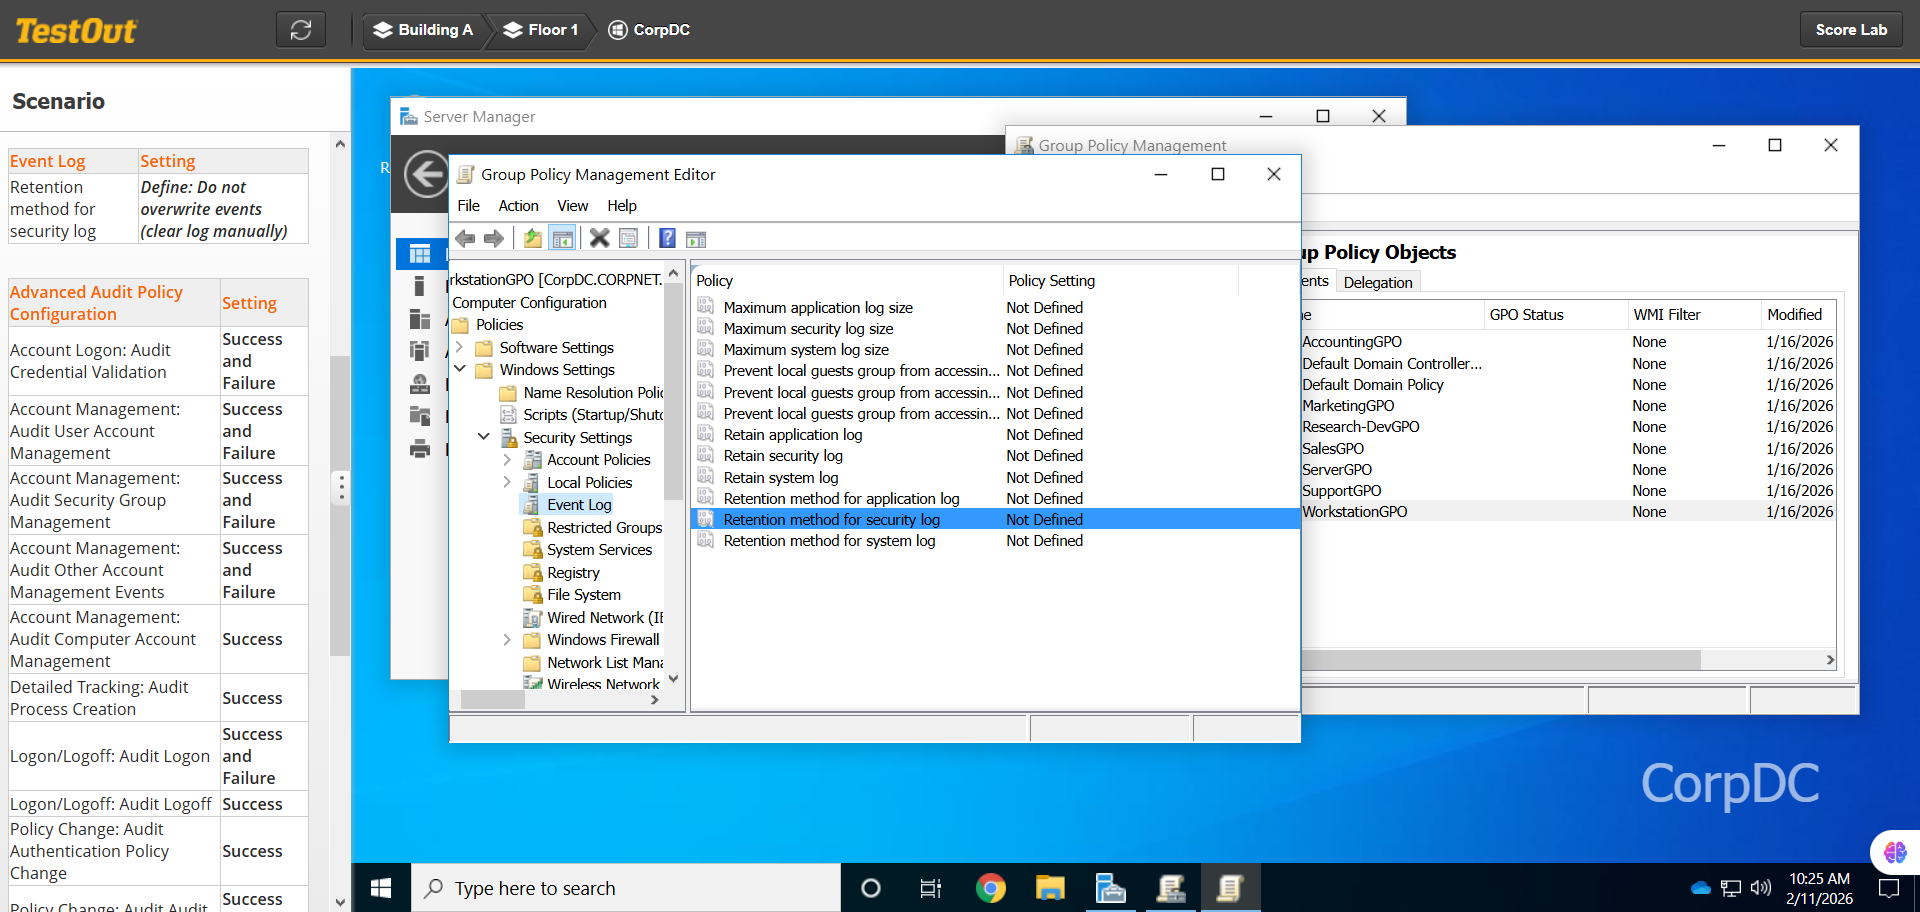Expand the Software Settings tree node
Screen dimensions: 1920x912
(x=459, y=347)
